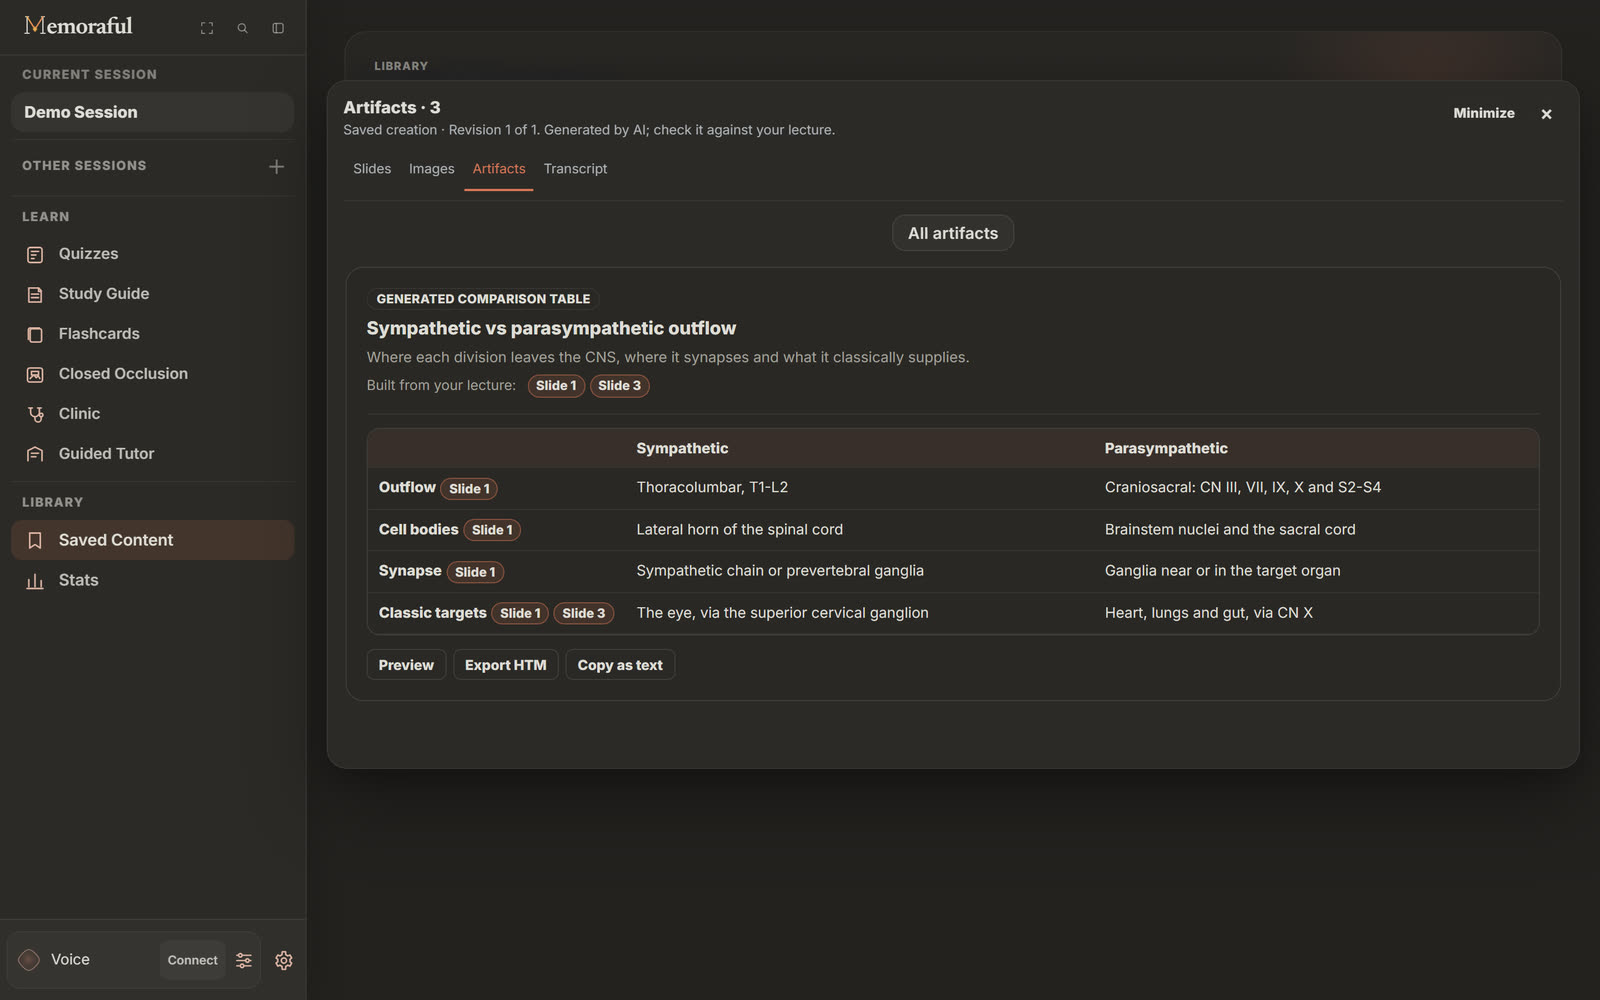
Task: Click the Closed Occlusion icon
Action: 35,374
